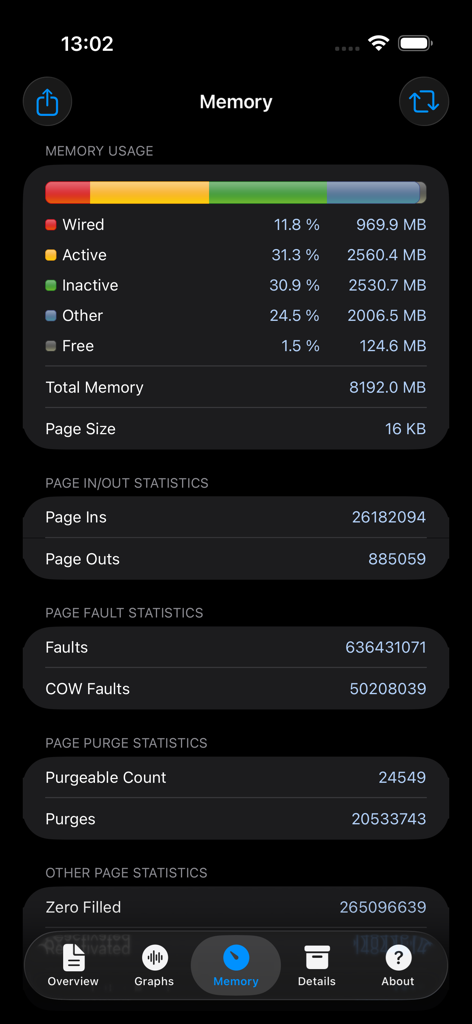
Task: Tap the battery icon in status bar
Action: coord(416,44)
